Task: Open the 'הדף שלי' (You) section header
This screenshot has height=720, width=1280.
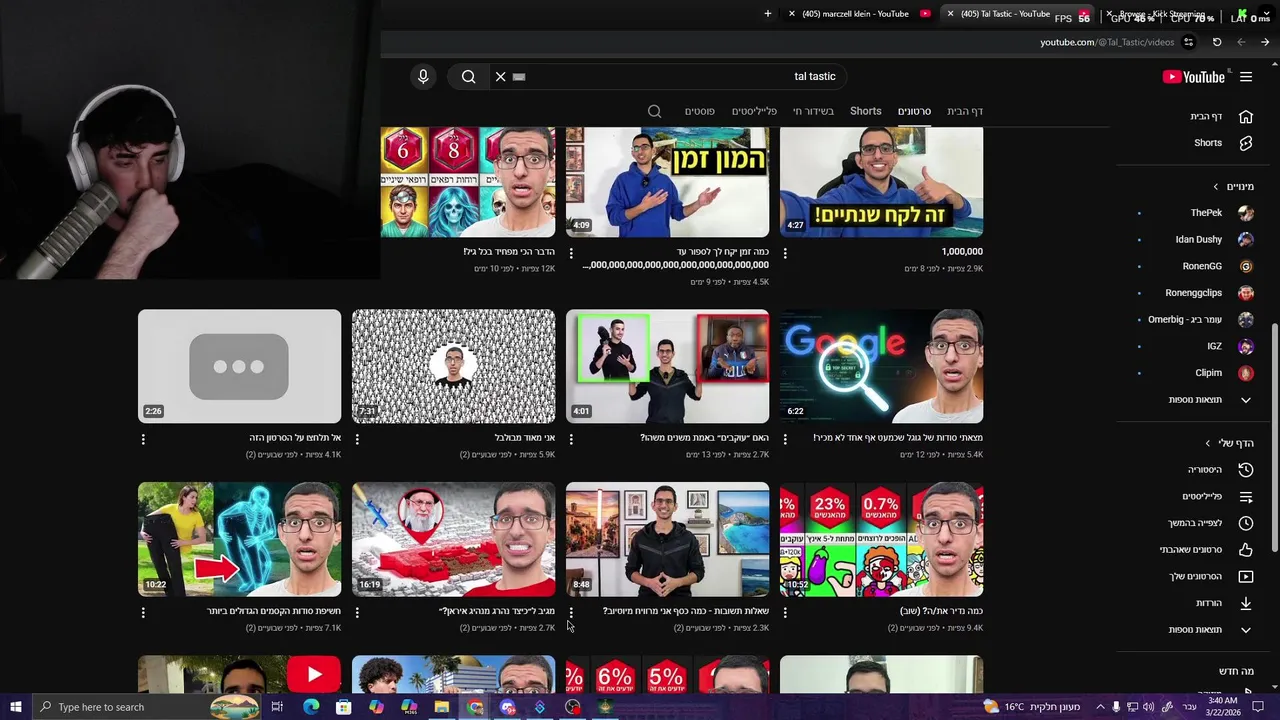Action: pos(1229,443)
